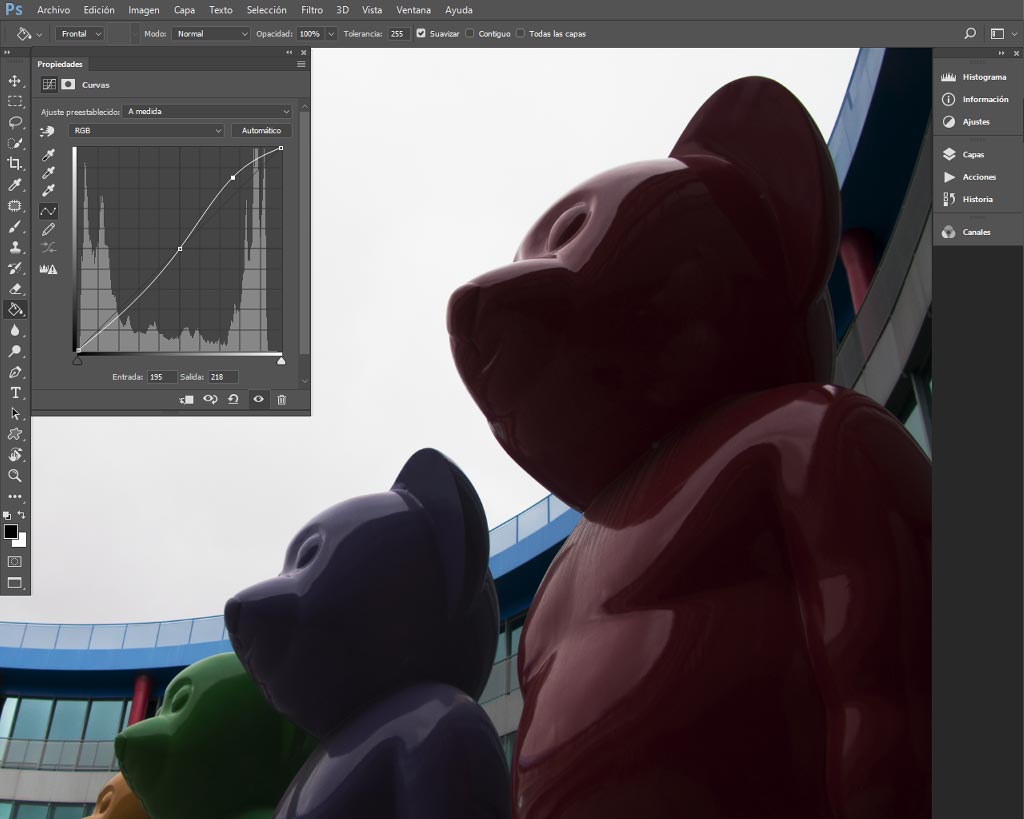Enable Todas las capas checkbox
1024x819 pixels.
(x=520, y=33)
